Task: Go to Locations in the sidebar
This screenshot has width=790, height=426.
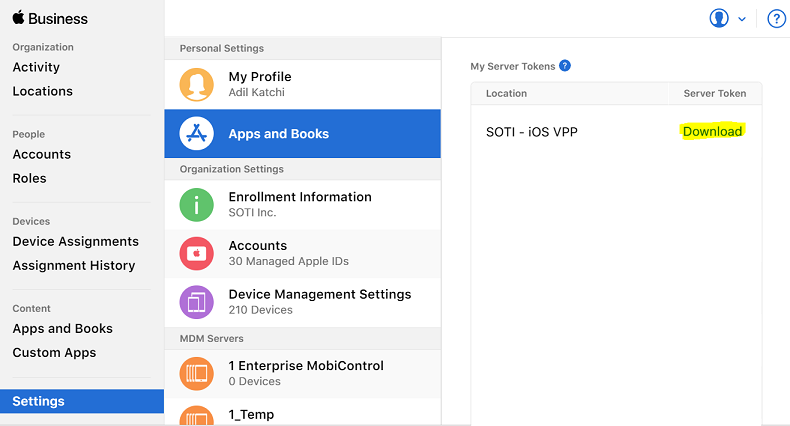Action: tap(42, 91)
